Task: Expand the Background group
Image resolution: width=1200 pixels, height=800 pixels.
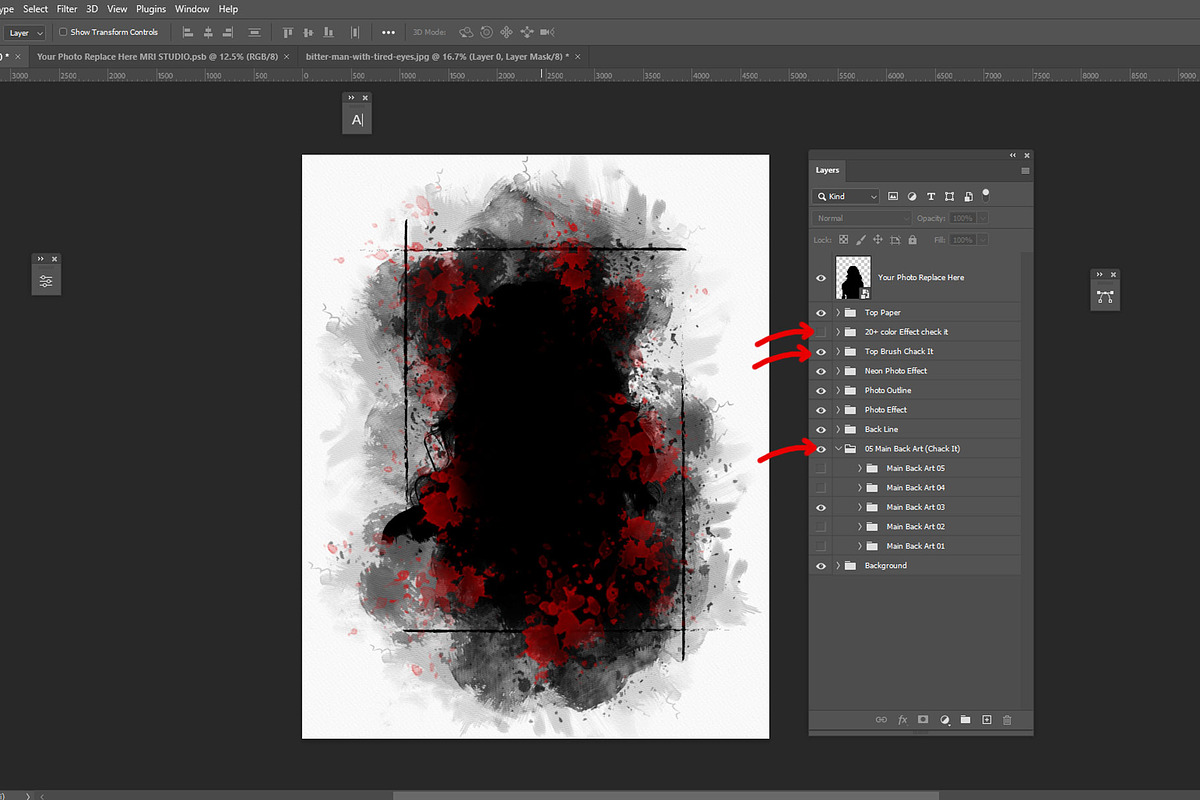Action: (838, 566)
